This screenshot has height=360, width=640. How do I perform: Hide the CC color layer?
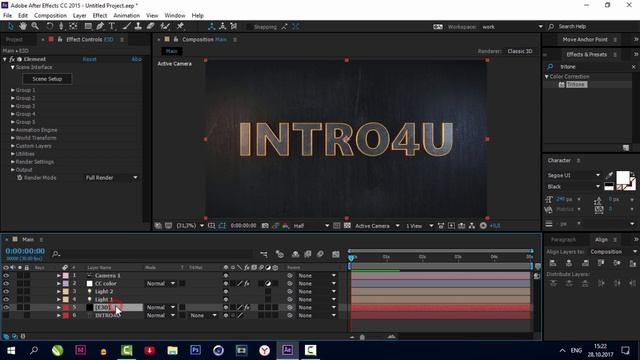6,284
